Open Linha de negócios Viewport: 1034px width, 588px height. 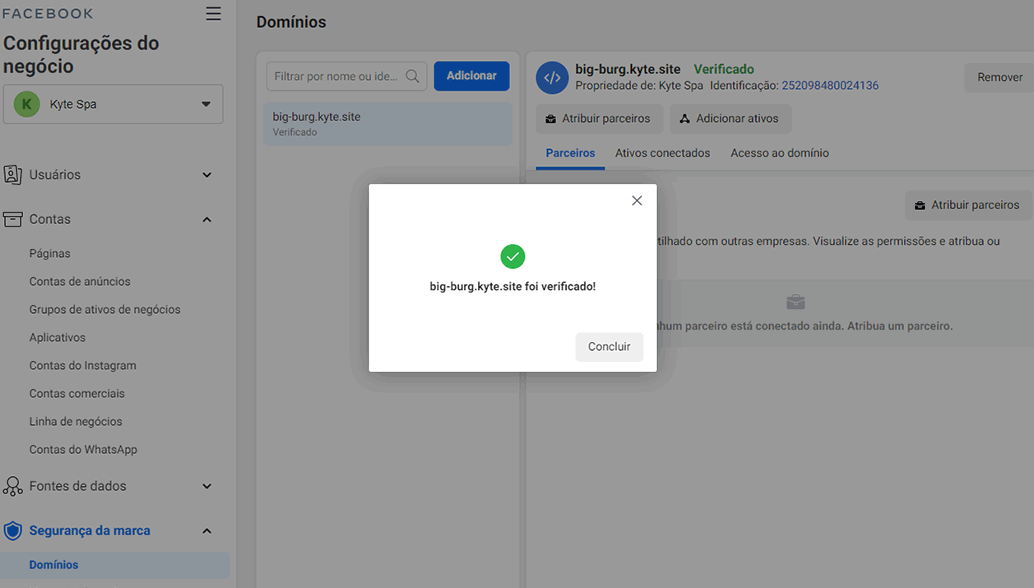(76, 422)
